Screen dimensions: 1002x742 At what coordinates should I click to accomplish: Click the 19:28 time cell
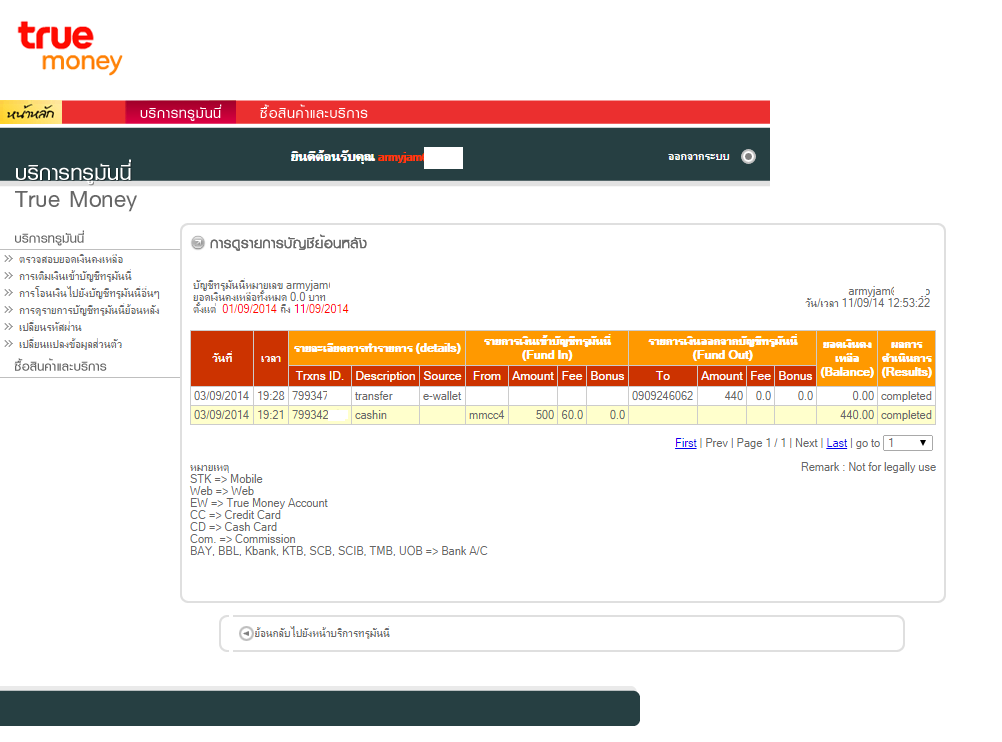(x=271, y=396)
